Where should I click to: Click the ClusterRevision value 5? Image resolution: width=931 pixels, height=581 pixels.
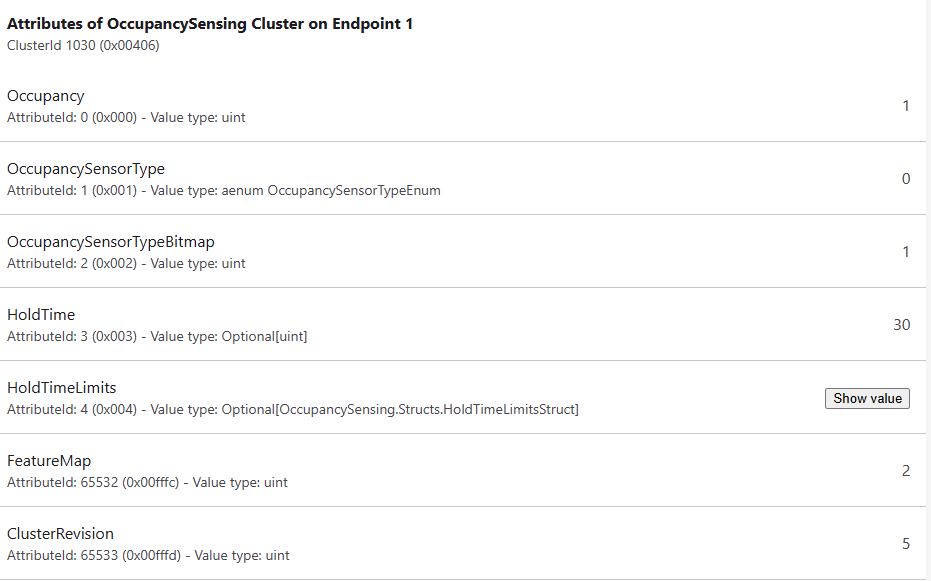coord(906,544)
